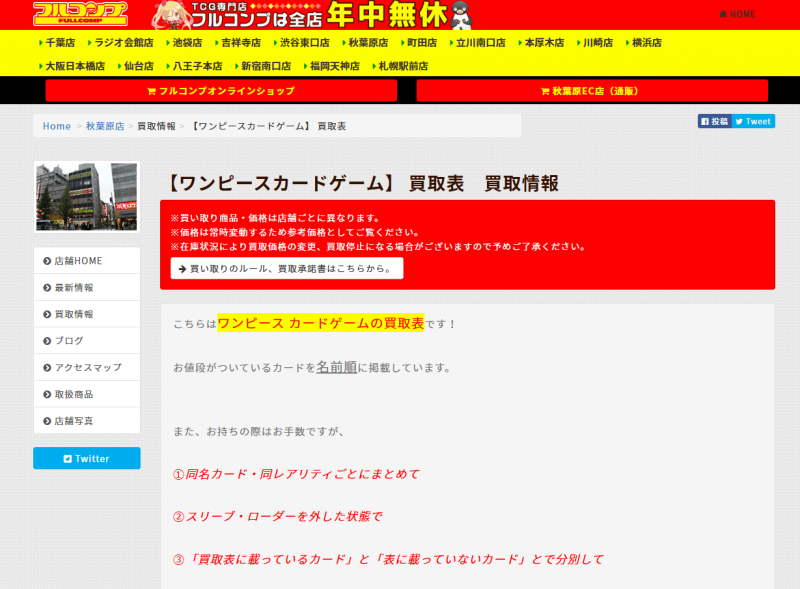Click the Tweet share button

pos(753,121)
